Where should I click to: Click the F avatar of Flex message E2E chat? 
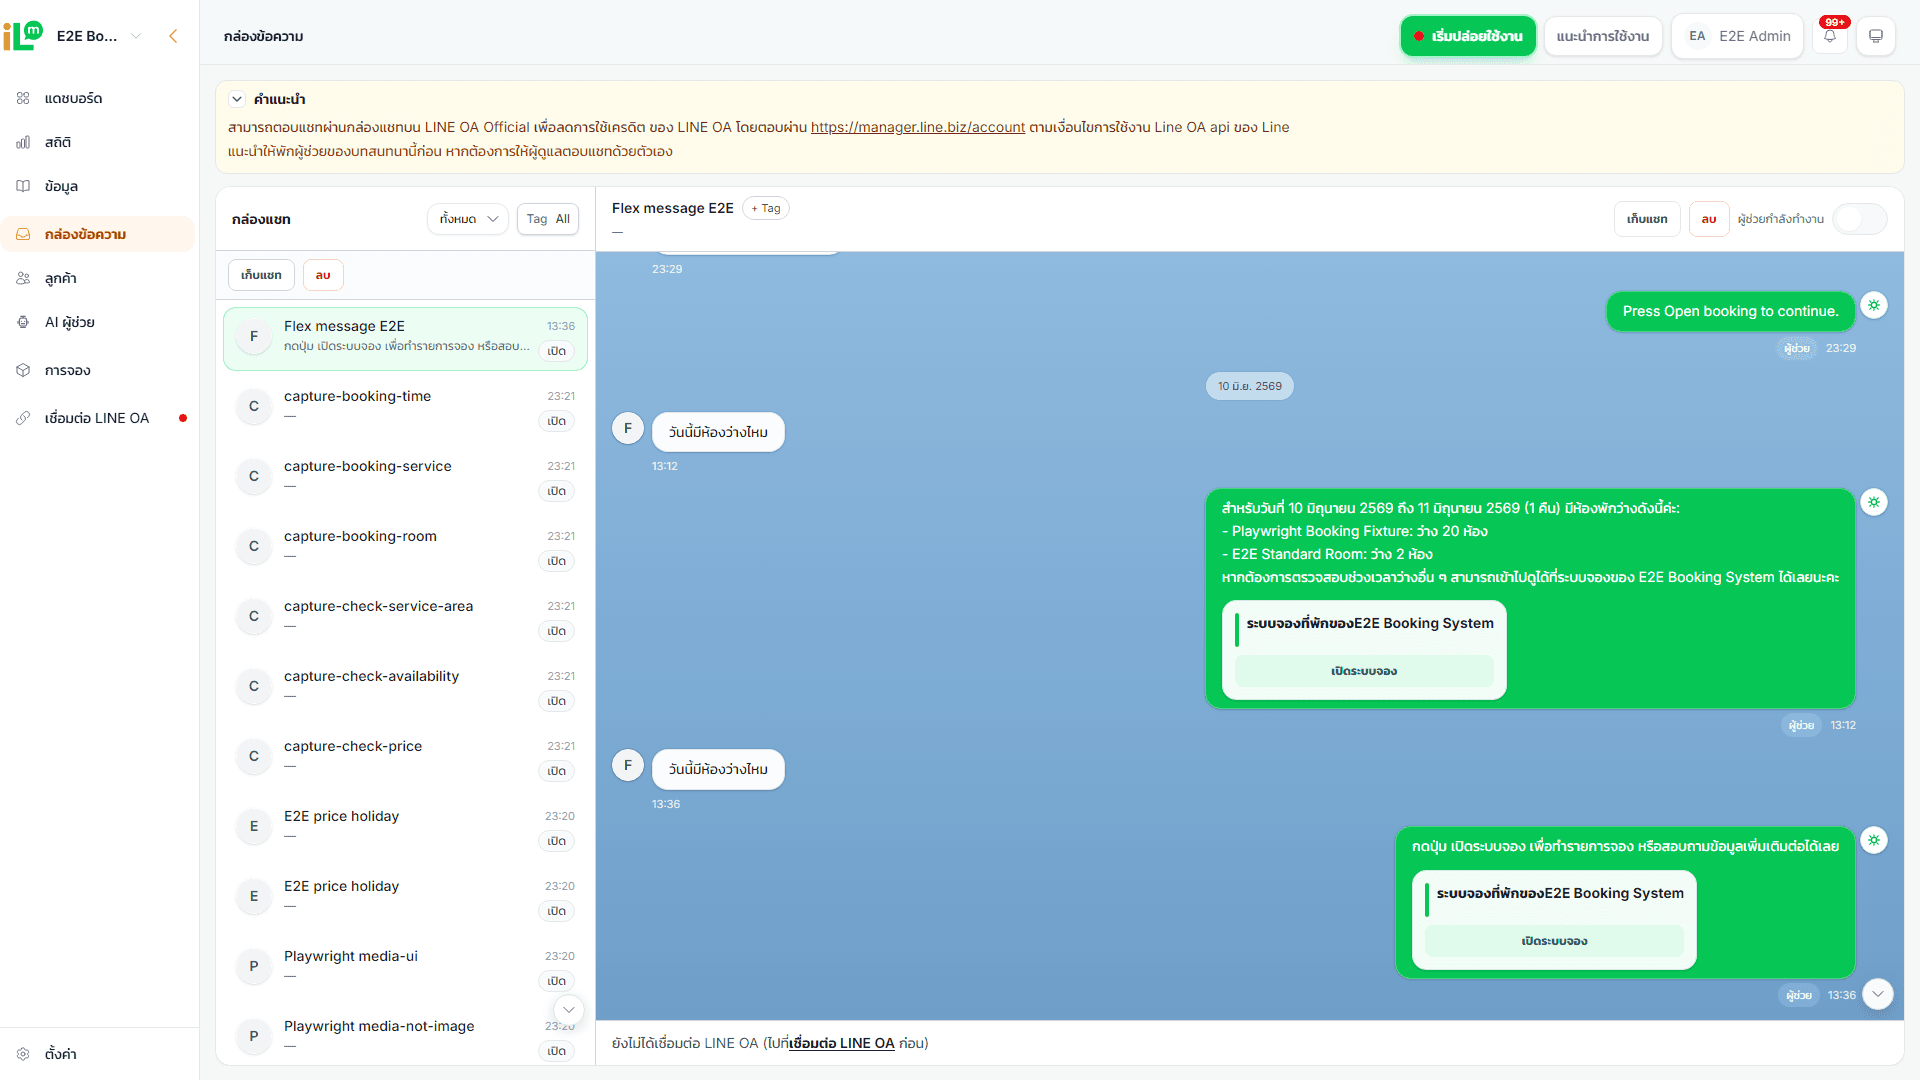[254, 337]
